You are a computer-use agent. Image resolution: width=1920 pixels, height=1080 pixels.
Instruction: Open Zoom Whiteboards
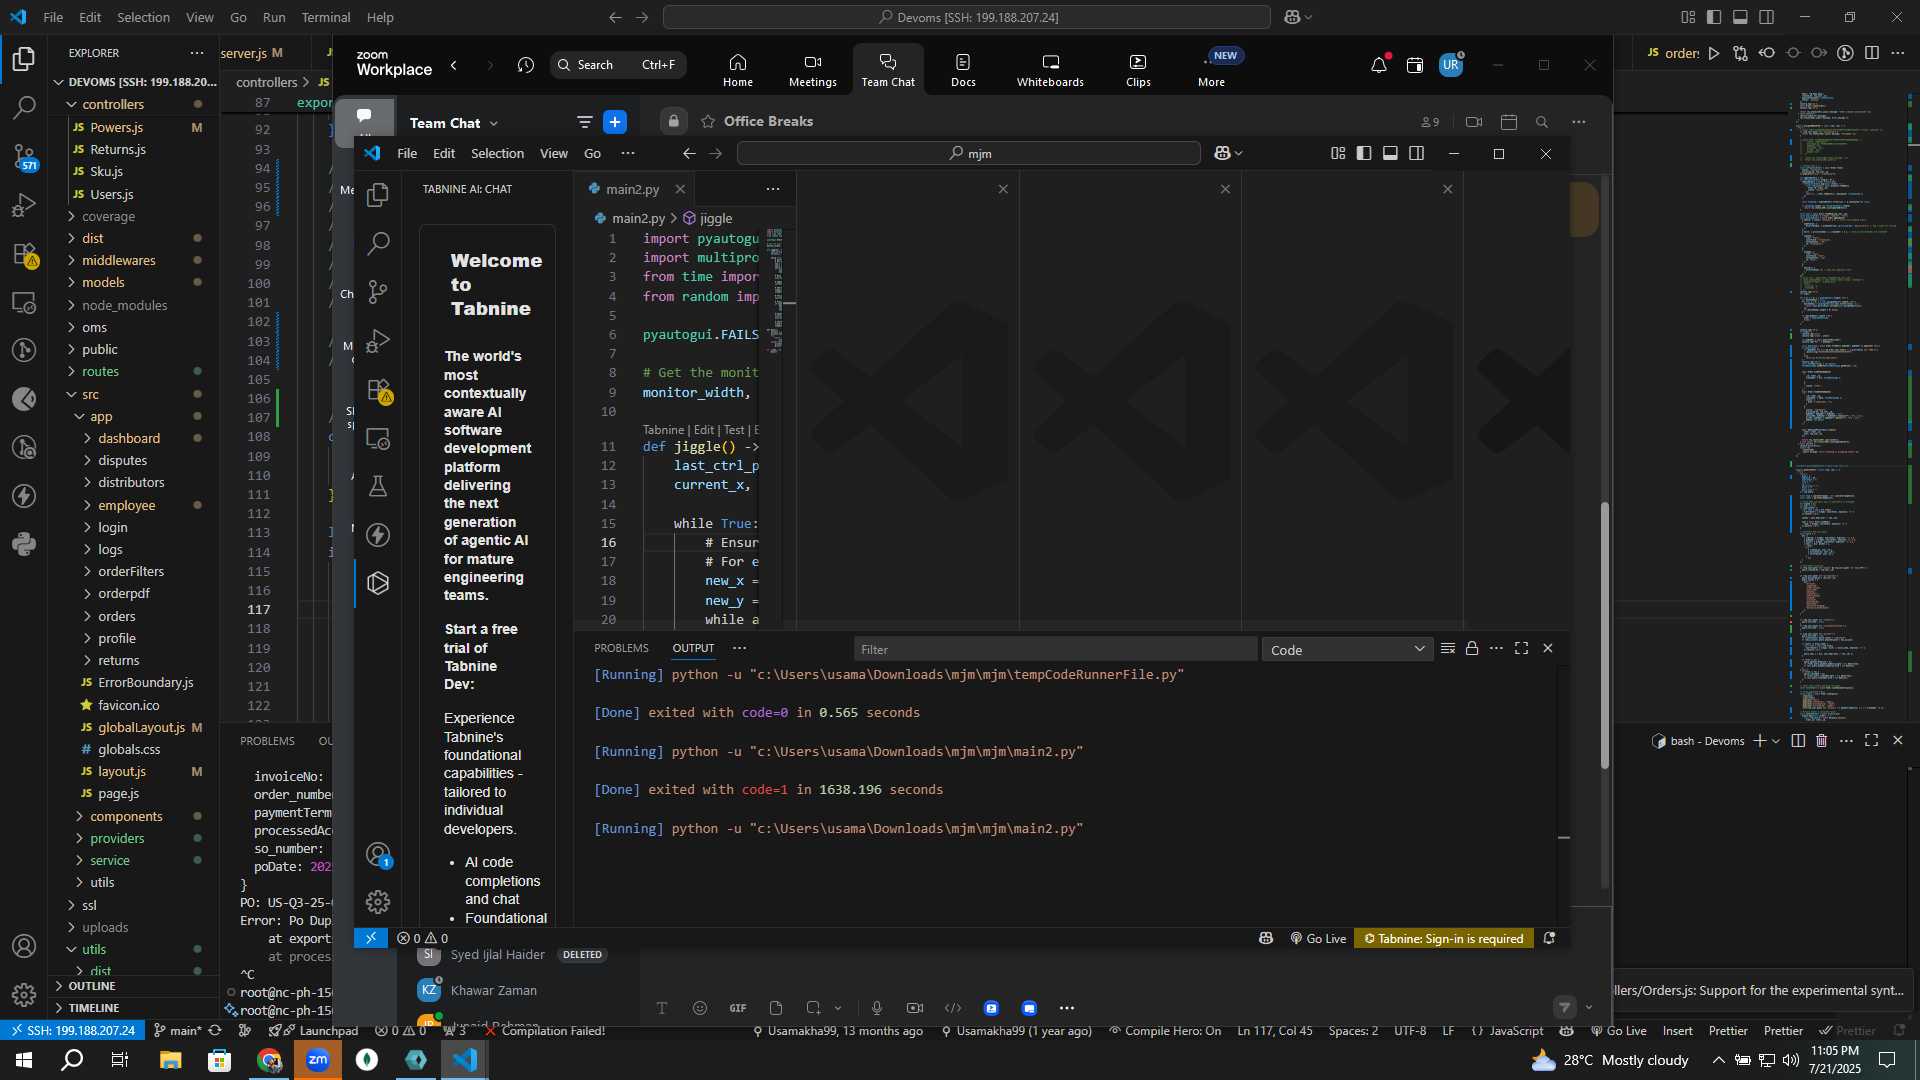pyautogui.click(x=1050, y=70)
